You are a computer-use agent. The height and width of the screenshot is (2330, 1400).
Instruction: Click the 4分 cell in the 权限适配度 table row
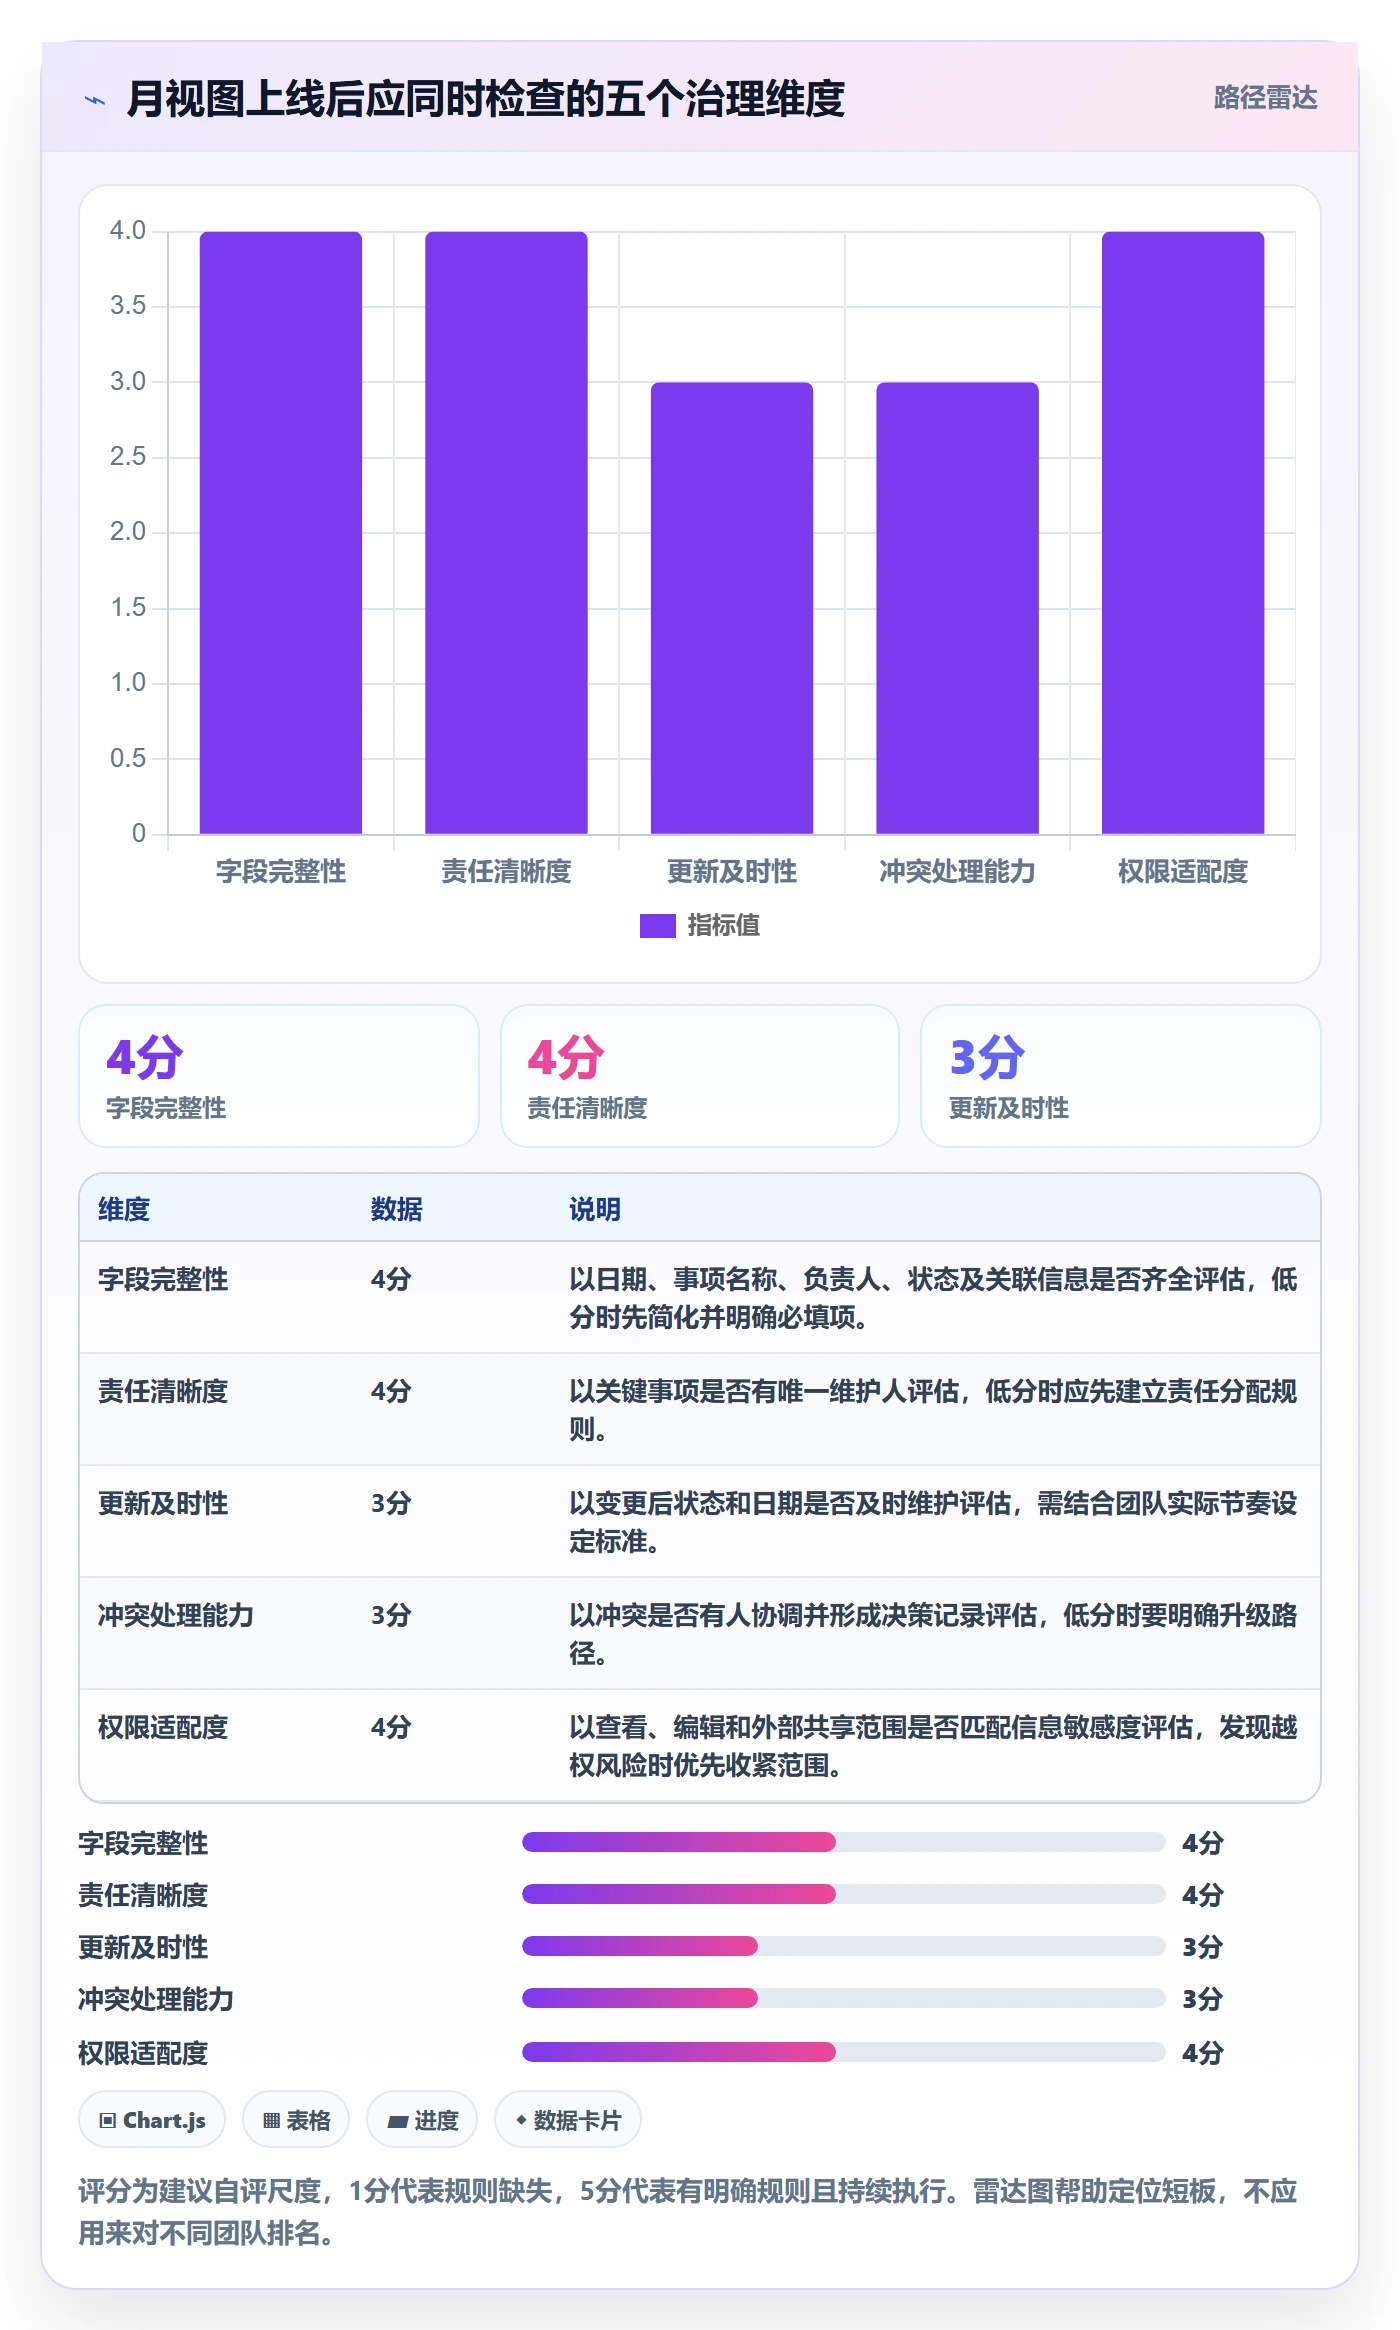[x=391, y=1727]
